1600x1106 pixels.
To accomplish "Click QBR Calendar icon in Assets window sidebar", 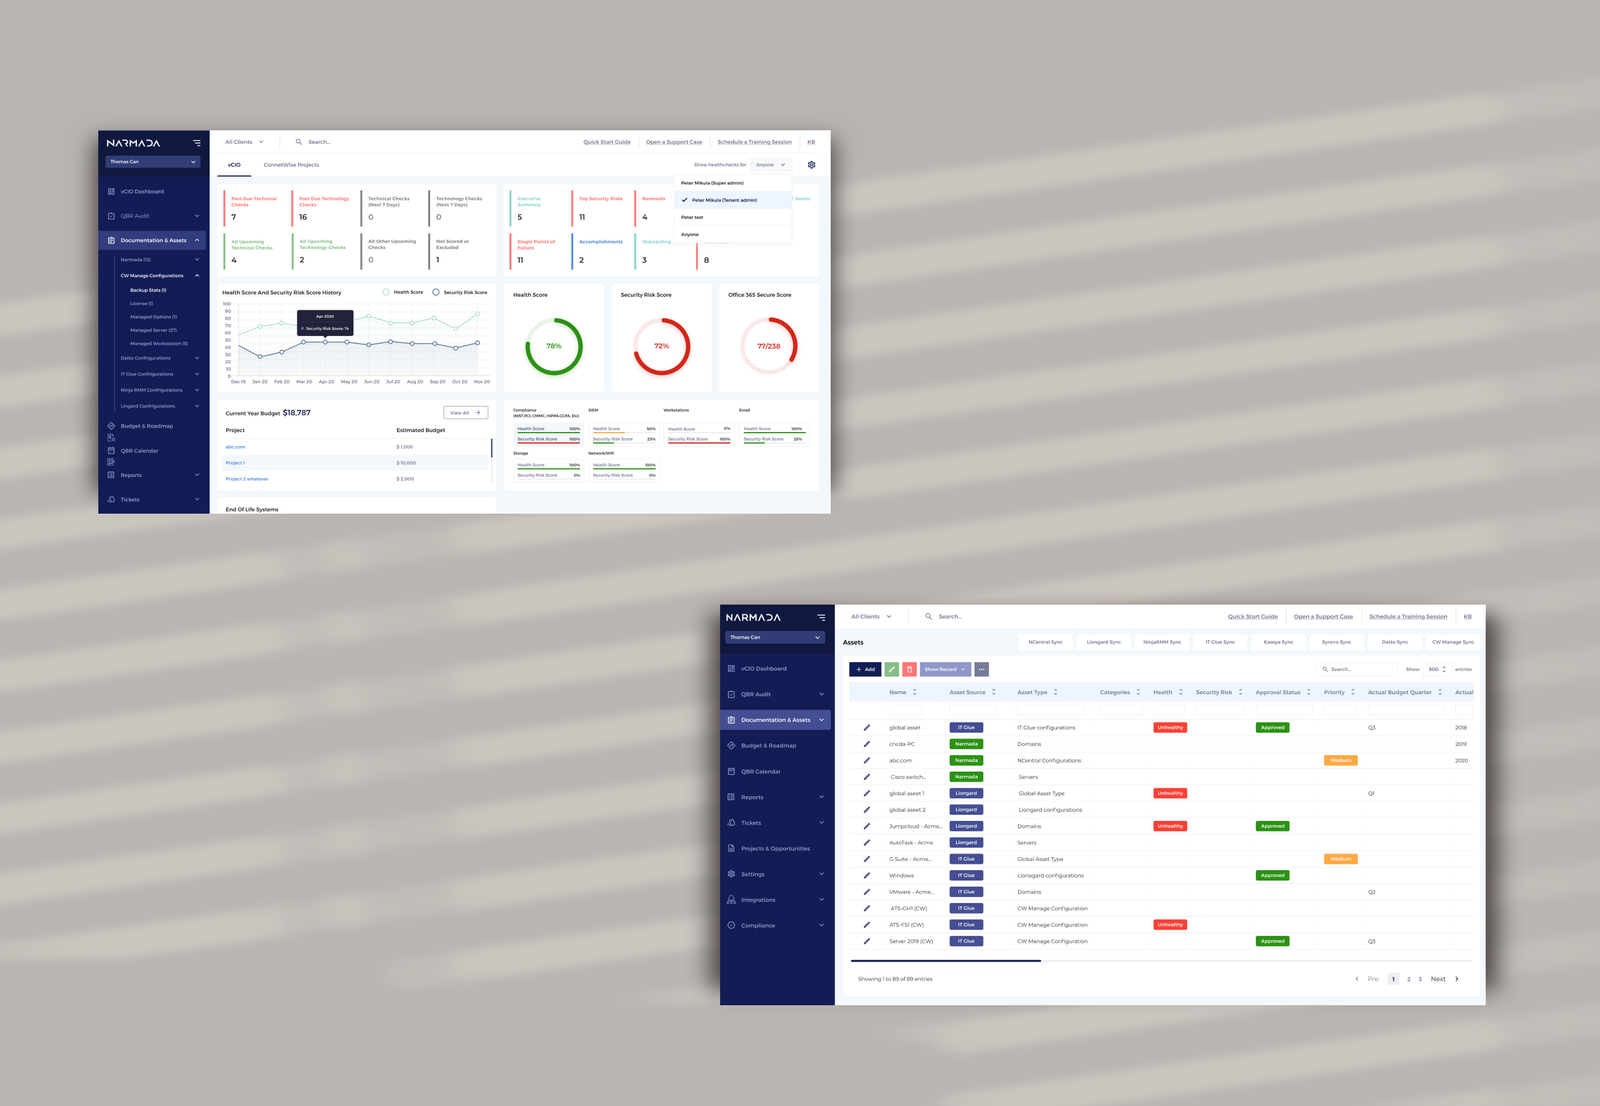I will tap(731, 771).
